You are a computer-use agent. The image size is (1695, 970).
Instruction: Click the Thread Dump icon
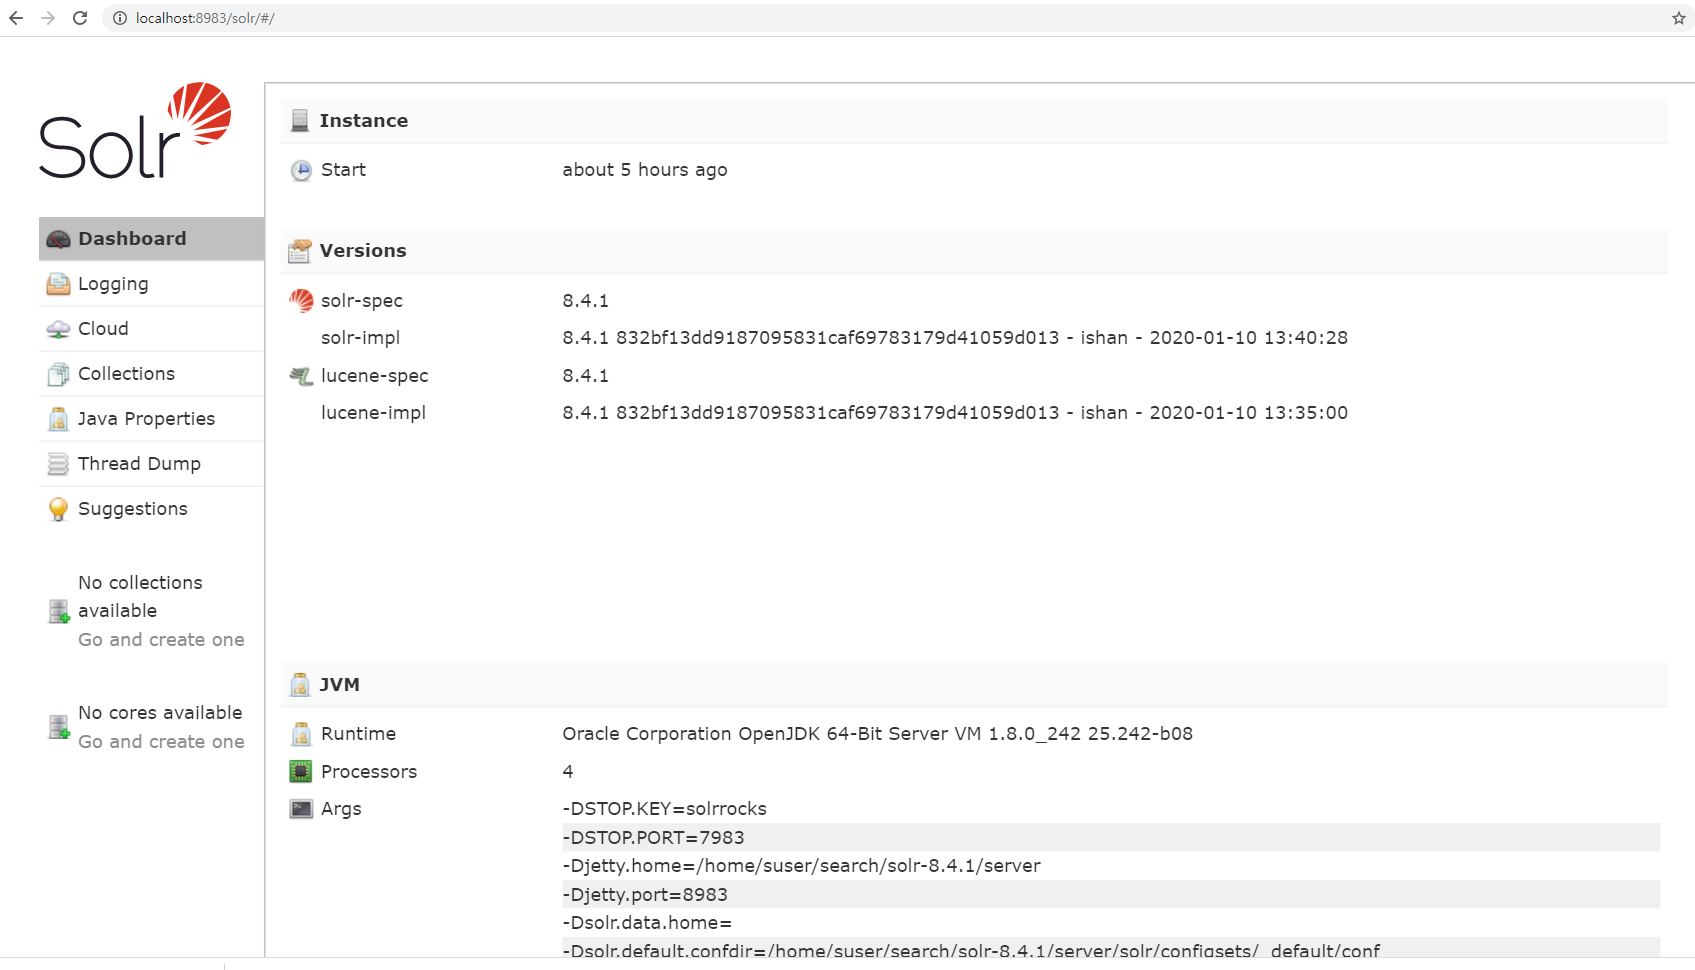click(x=58, y=464)
